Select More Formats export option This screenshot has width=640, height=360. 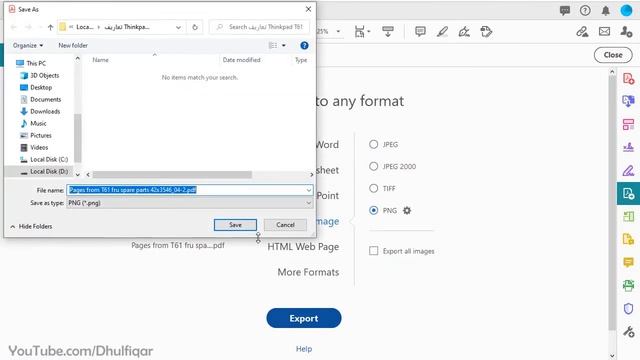point(308,272)
